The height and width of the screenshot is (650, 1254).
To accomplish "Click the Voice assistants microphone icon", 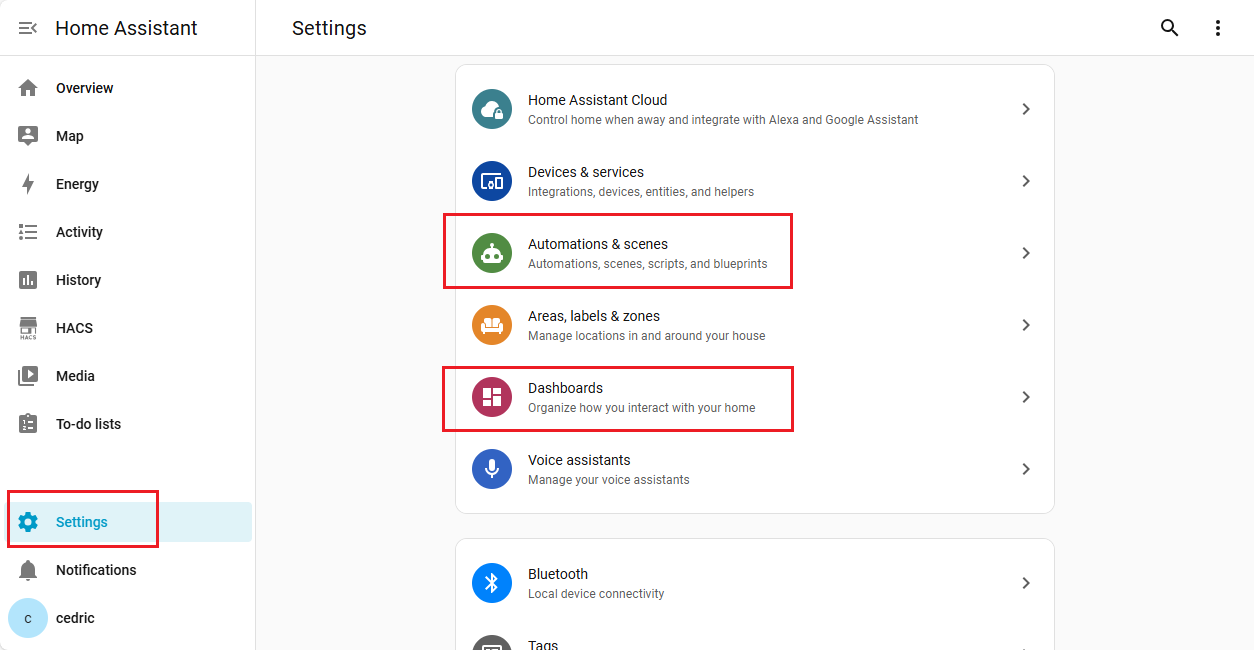I will 491,469.
